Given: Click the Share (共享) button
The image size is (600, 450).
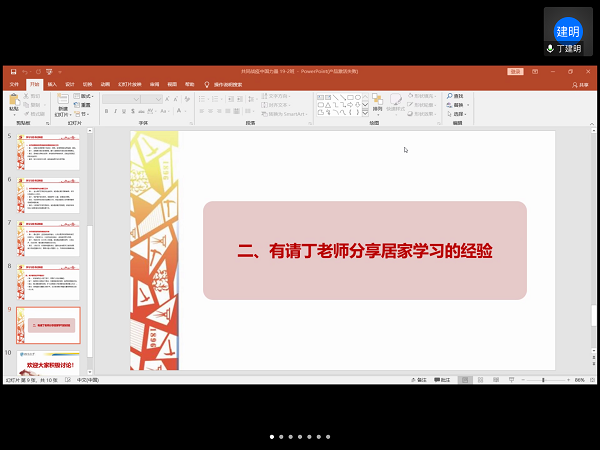Looking at the screenshot, I should point(580,84).
